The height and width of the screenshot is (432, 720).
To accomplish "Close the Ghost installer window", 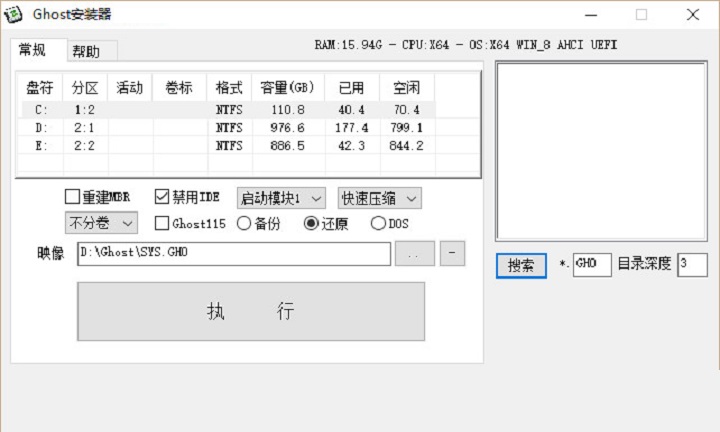I will (x=693, y=15).
